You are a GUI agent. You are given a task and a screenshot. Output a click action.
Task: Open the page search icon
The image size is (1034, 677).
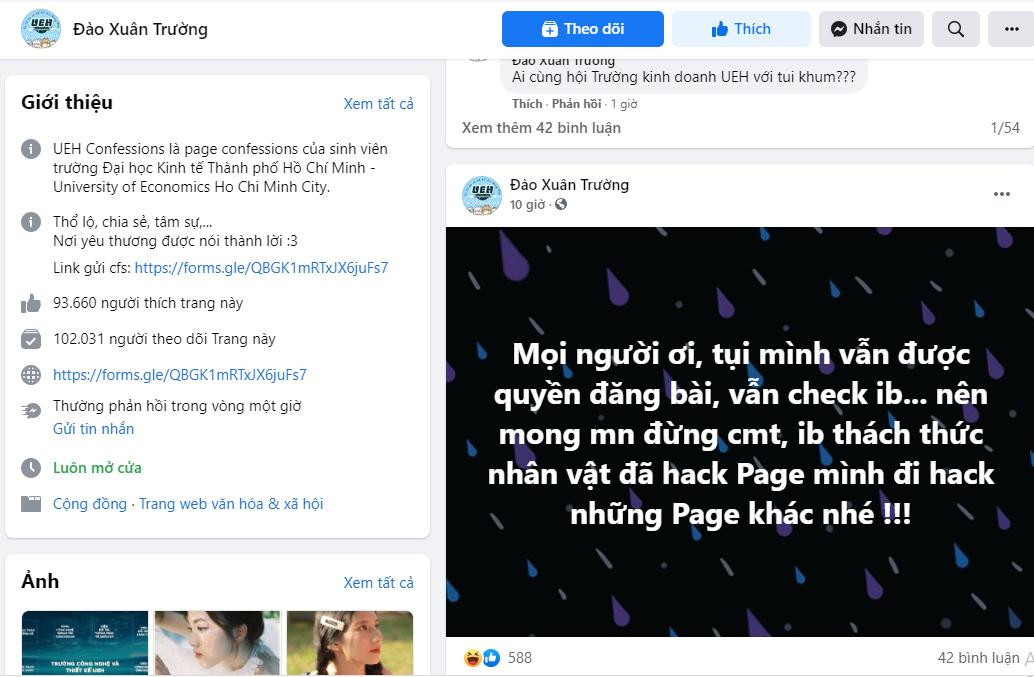click(x=955, y=29)
